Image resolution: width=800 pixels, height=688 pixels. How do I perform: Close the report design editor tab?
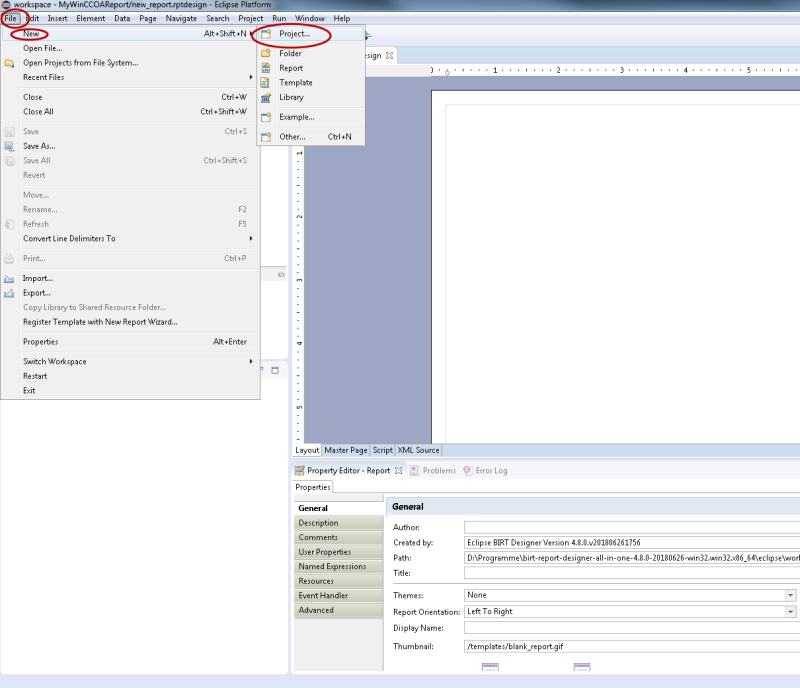pos(390,55)
